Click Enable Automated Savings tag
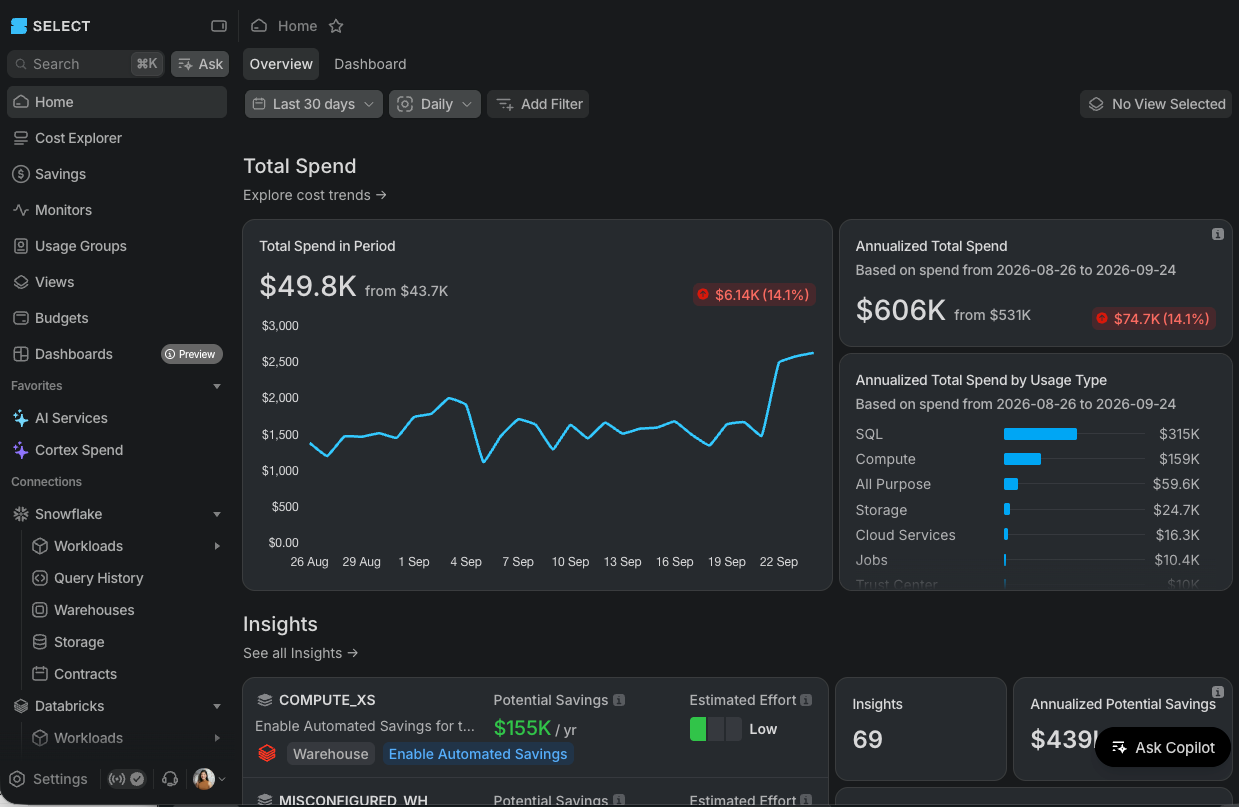This screenshot has height=807, width=1239. pyautogui.click(x=478, y=754)
